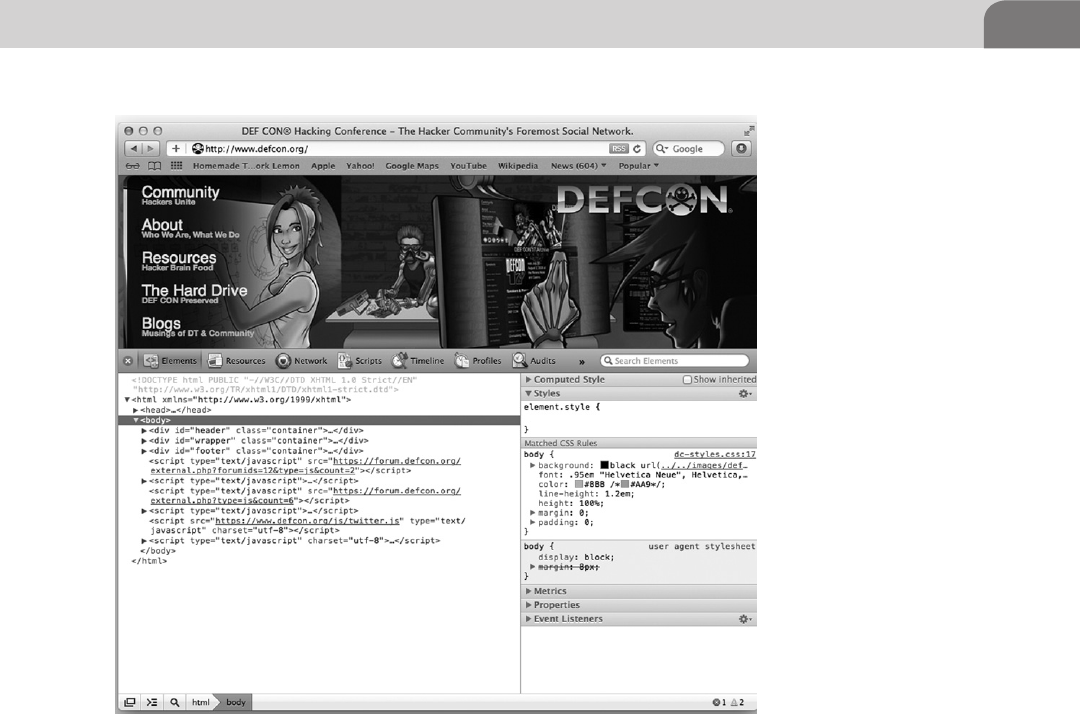Viewport: 1080px width, 714px height.
Task: Select element with magnifier icon in bottom bar
Action: [174, 702]
